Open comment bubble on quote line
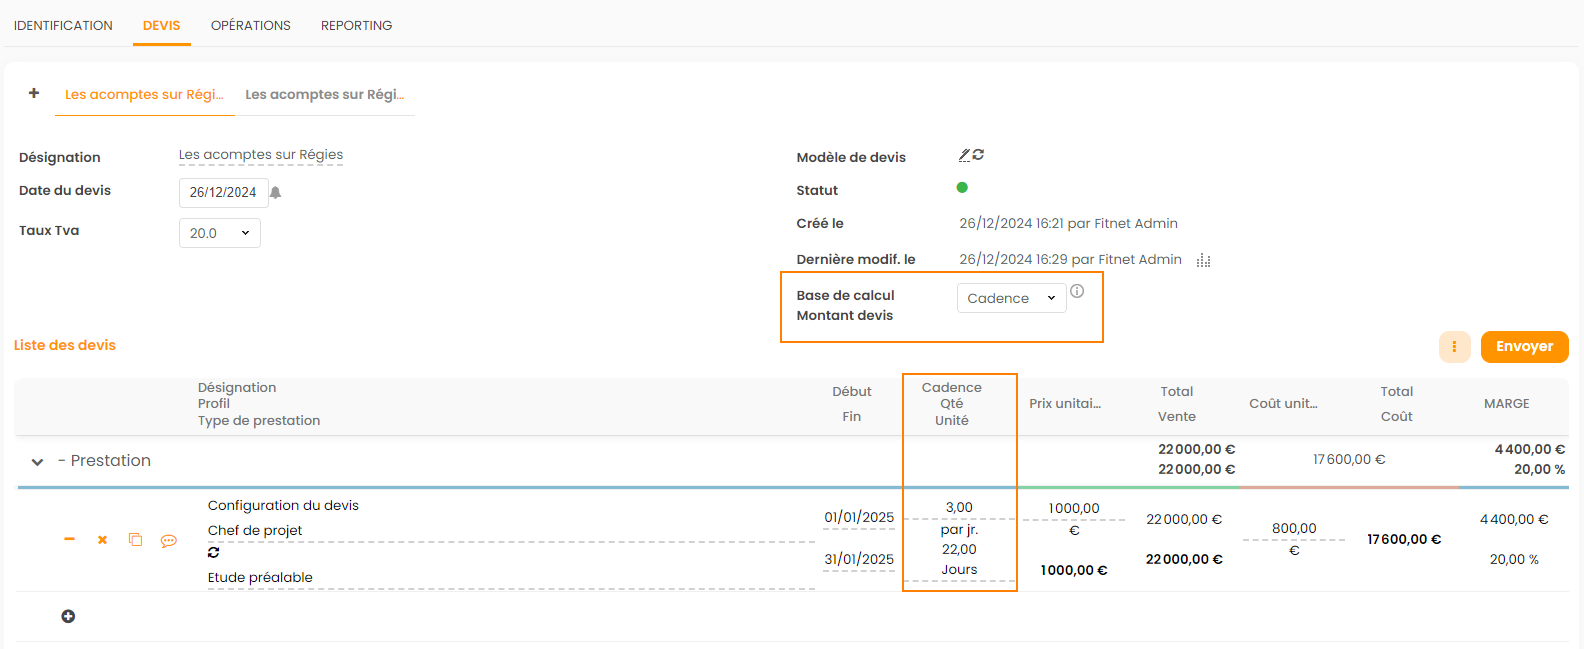1584x649 pixels. click(169, 541)
